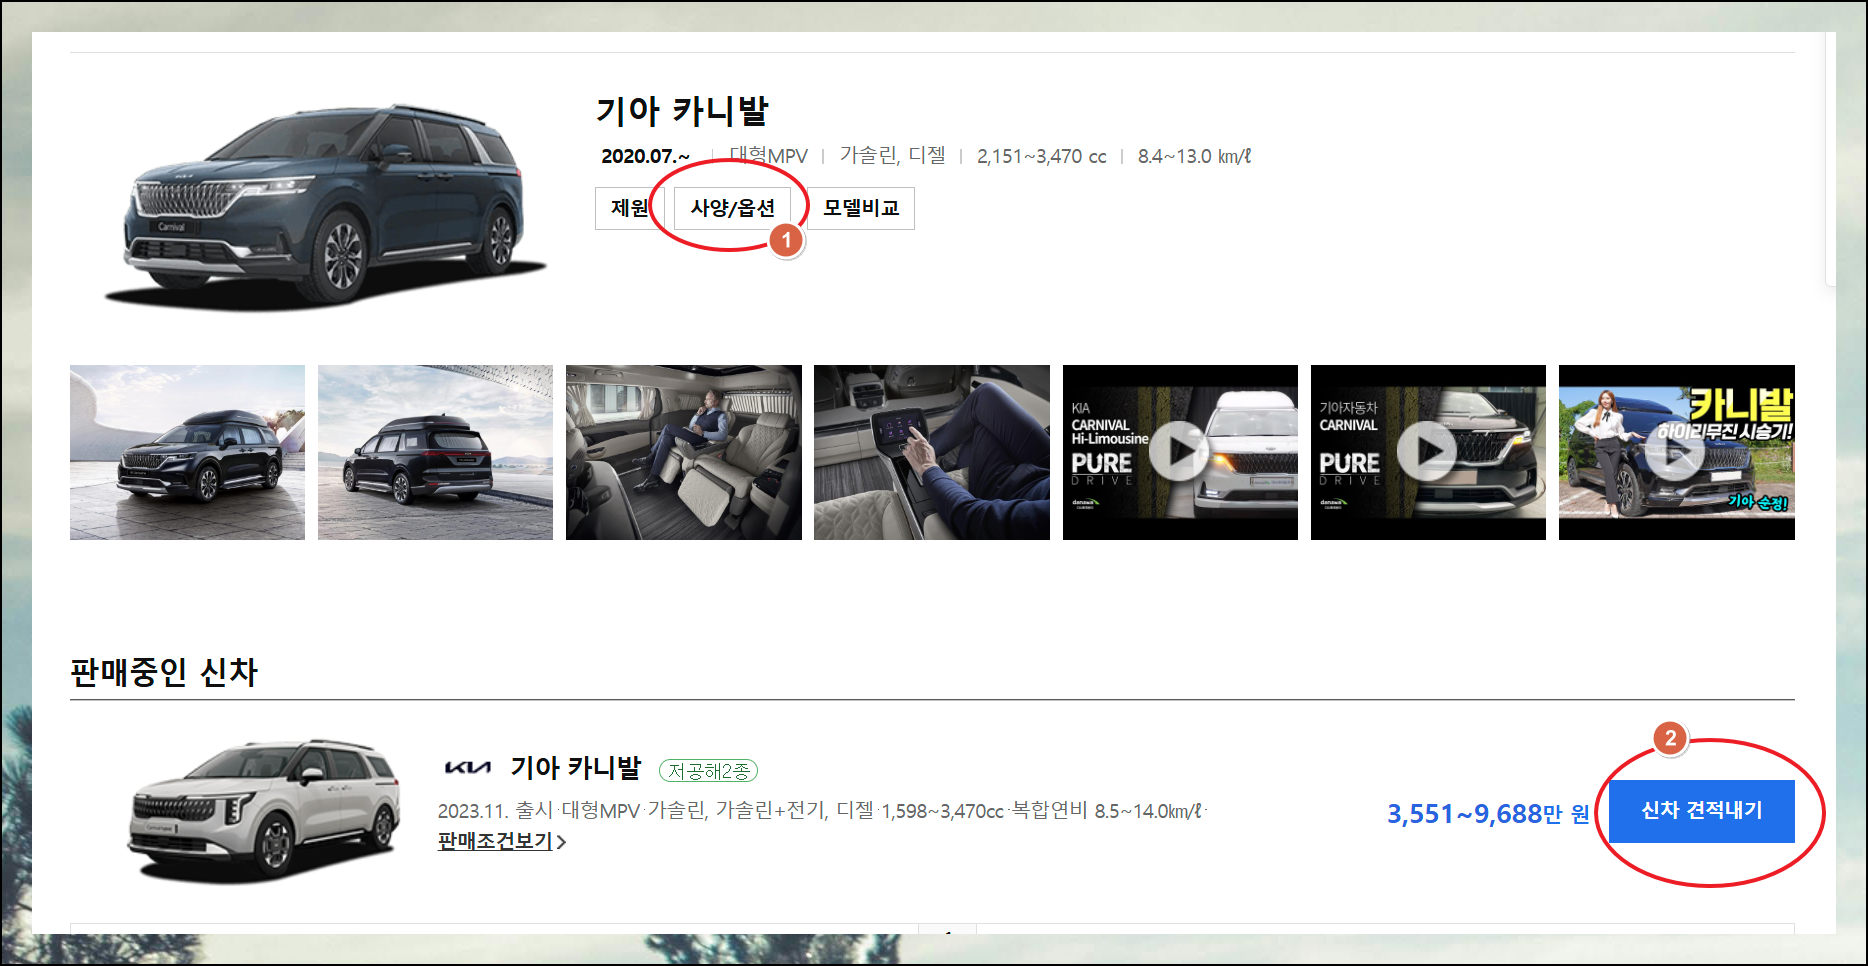This screenshot has width=1868, height=966.
Task: Click the 대형MPV vehicle class text
Action: click(768, 156)
